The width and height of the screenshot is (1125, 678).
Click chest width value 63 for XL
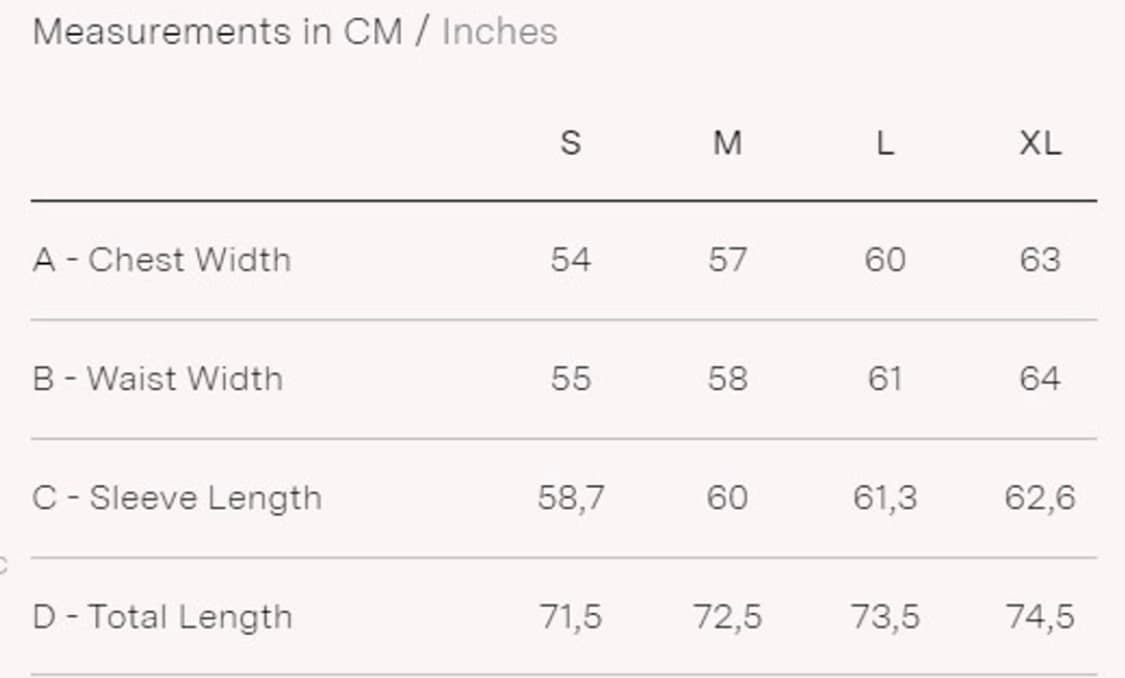(x=1040, y=260)
